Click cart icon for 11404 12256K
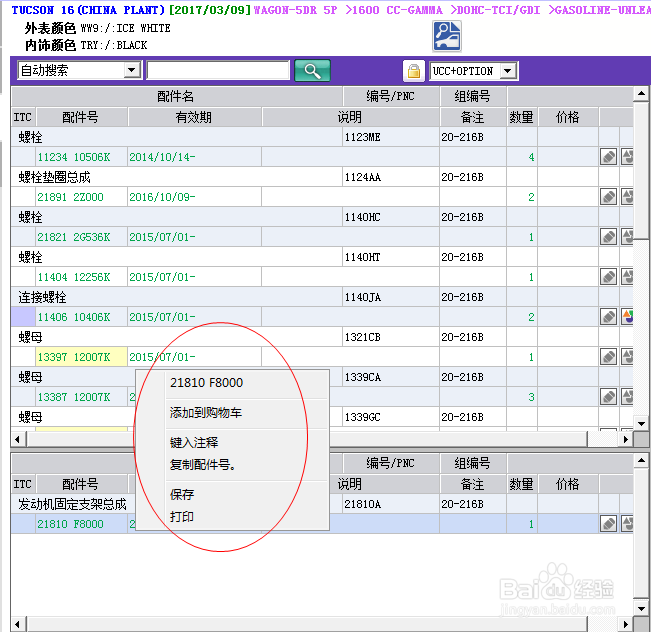Image resolution: width=651 pixels, height=632 pixels. pyautogui.click(x=627, y=277)
